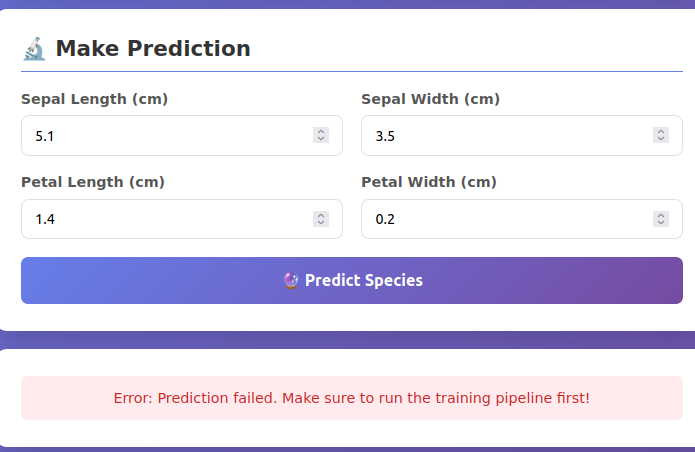The image size is (695, 452).
Task: Step Petal Width down with spinner arrow
Action: [x=661, y=223]
